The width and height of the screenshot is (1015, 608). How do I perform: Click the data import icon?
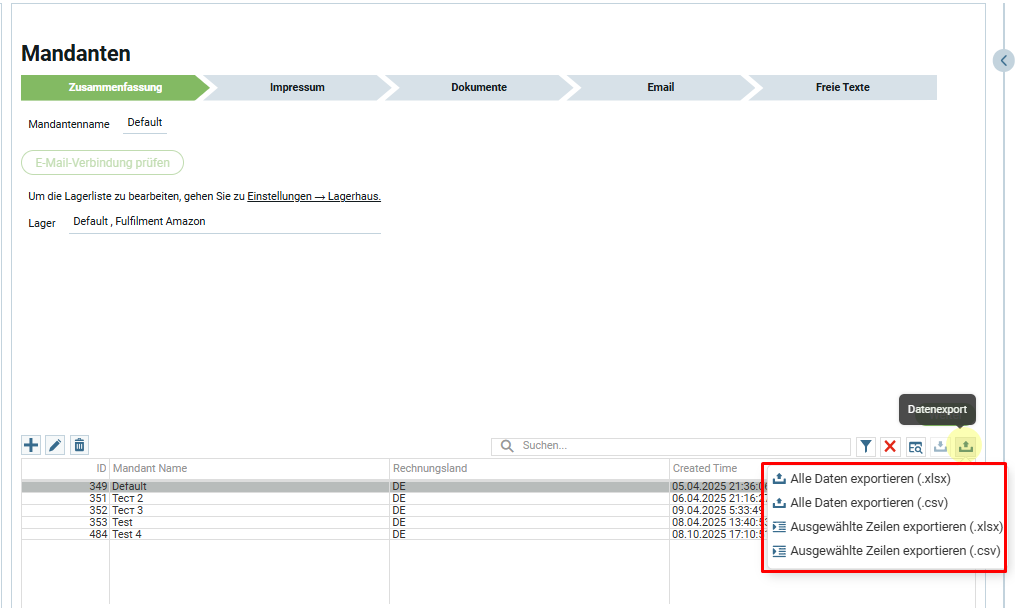click(x=940, y=446)
